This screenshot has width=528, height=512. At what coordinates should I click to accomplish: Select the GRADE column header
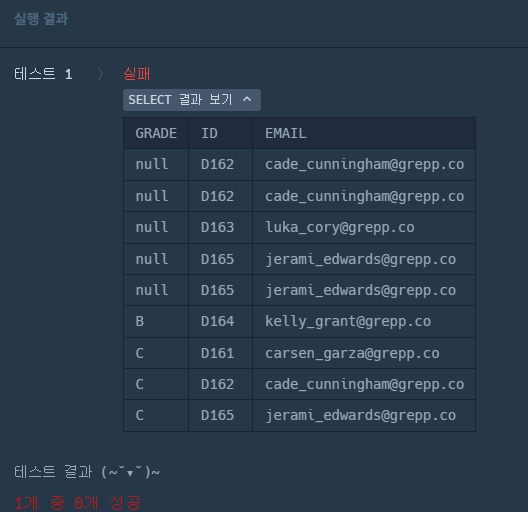coord(156,133)
